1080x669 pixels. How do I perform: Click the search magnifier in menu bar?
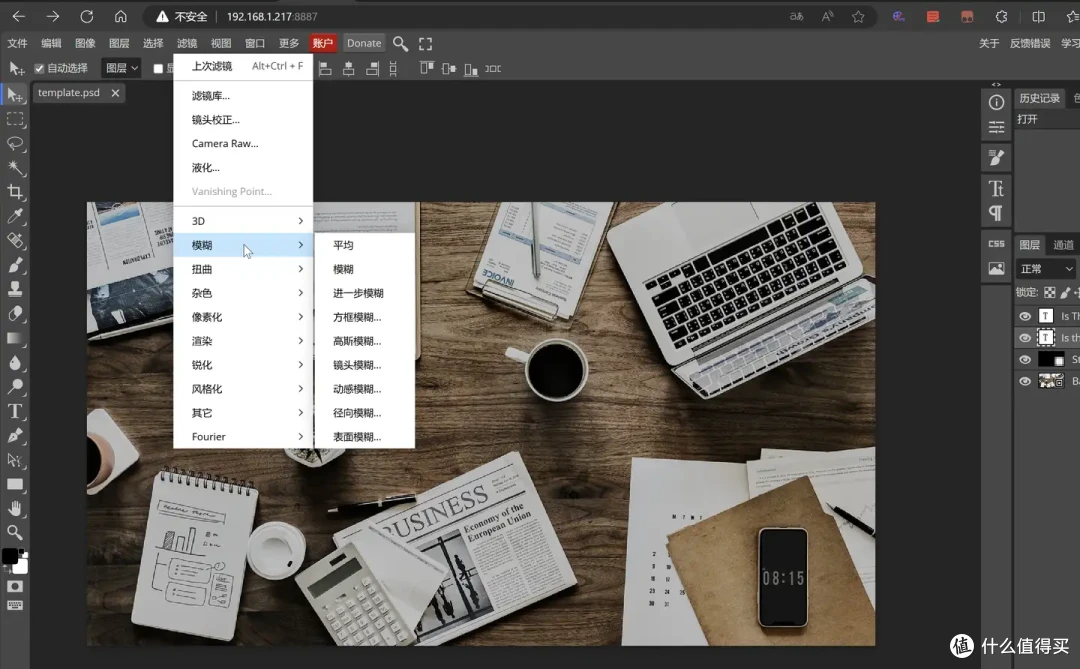(x=400, y=44)
